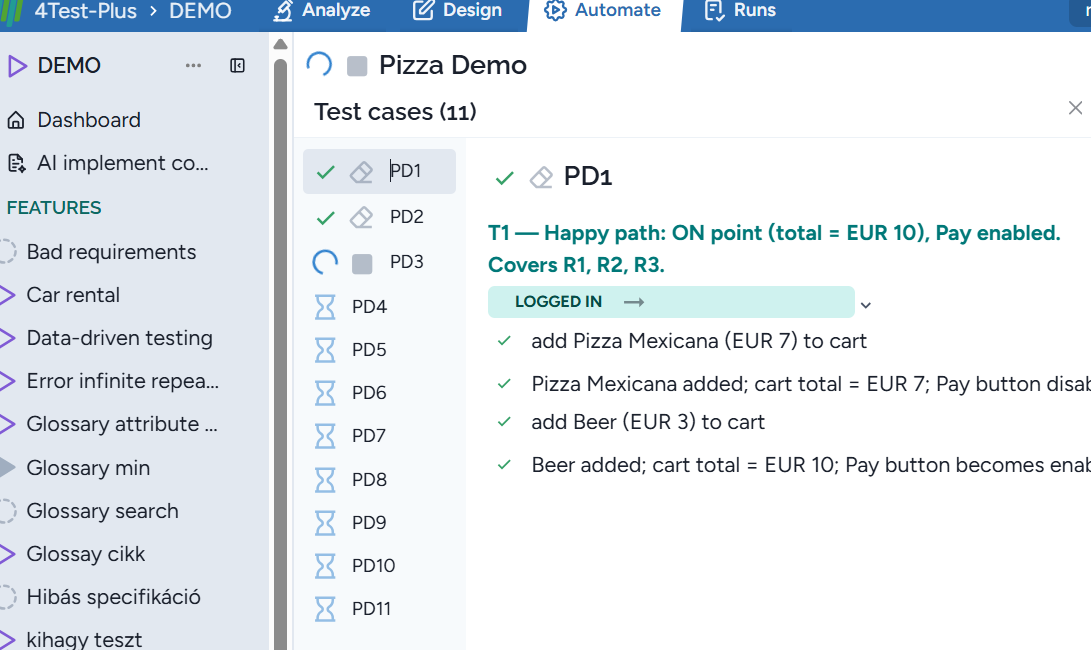1091x650 pixels.
Task: Click the DEMO project play icon
Action: [17, 66]
